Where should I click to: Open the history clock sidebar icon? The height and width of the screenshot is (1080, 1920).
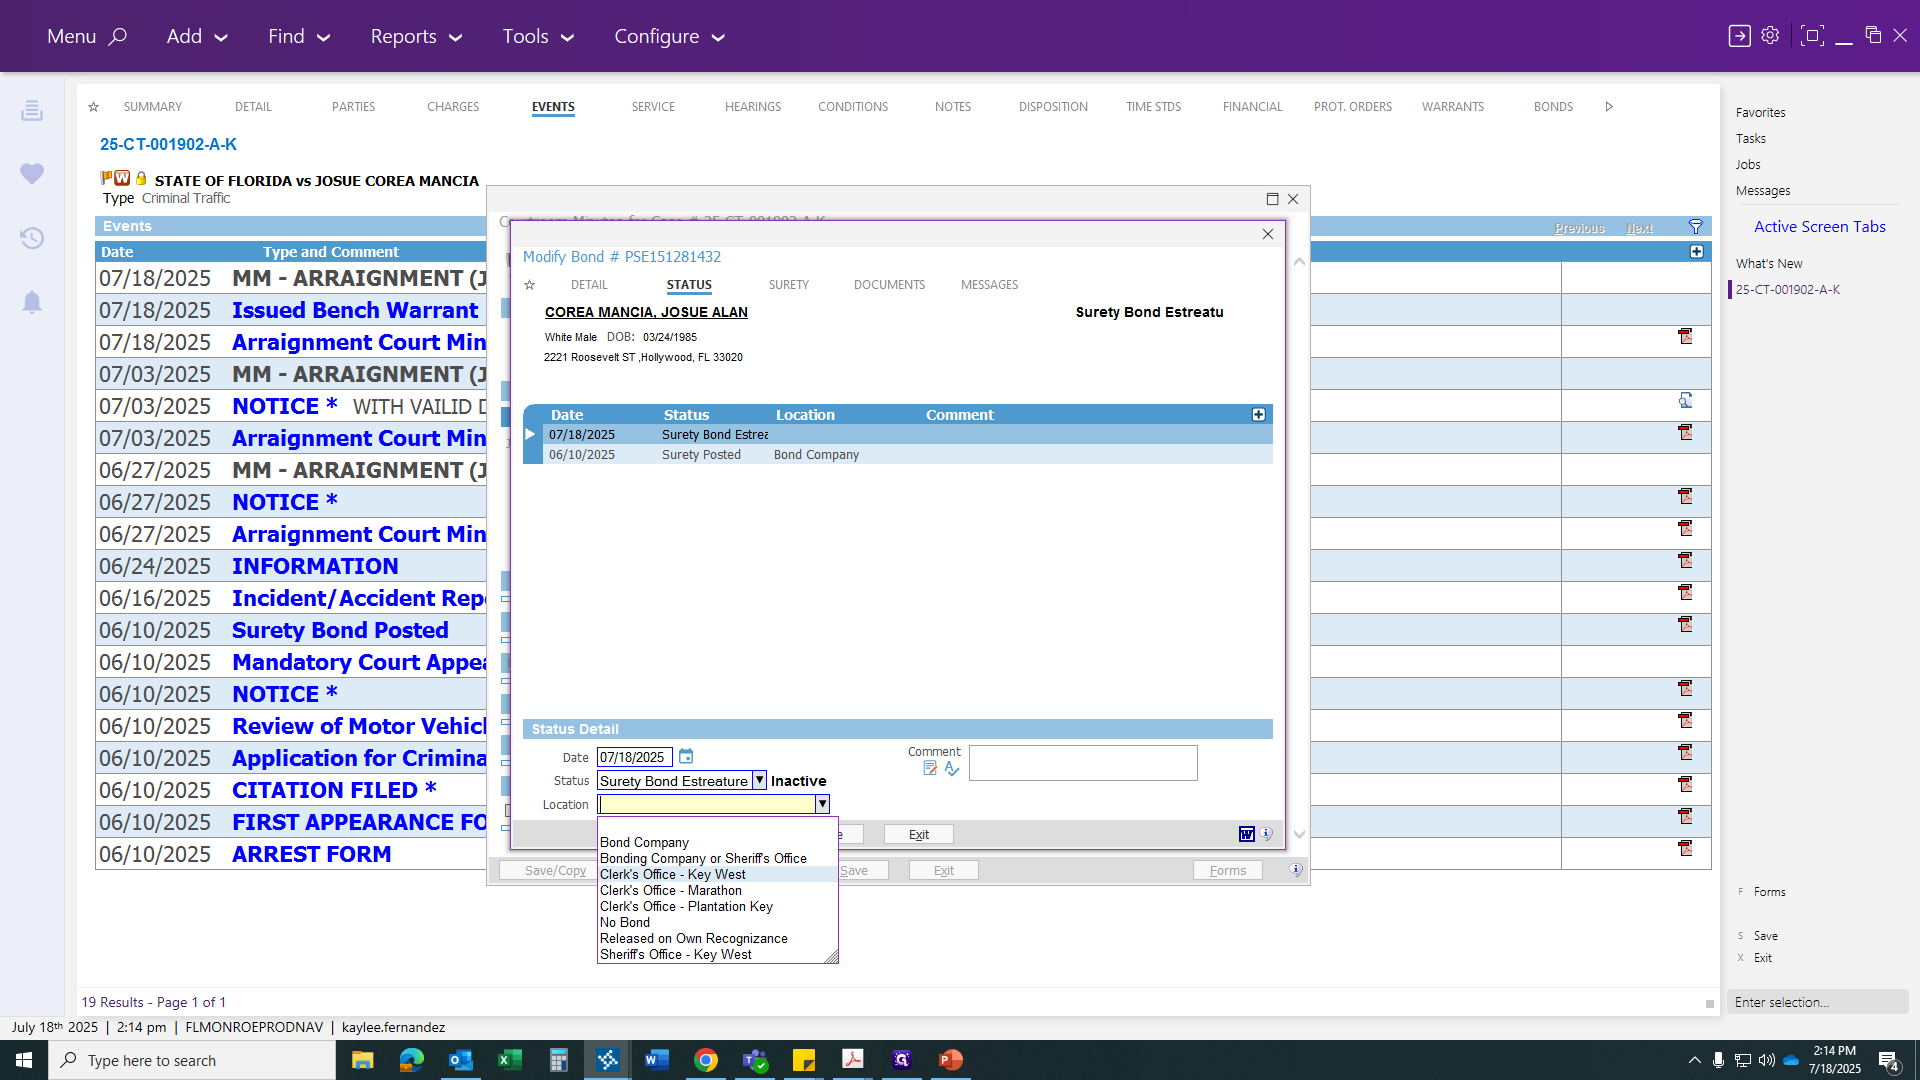(32, 238)
